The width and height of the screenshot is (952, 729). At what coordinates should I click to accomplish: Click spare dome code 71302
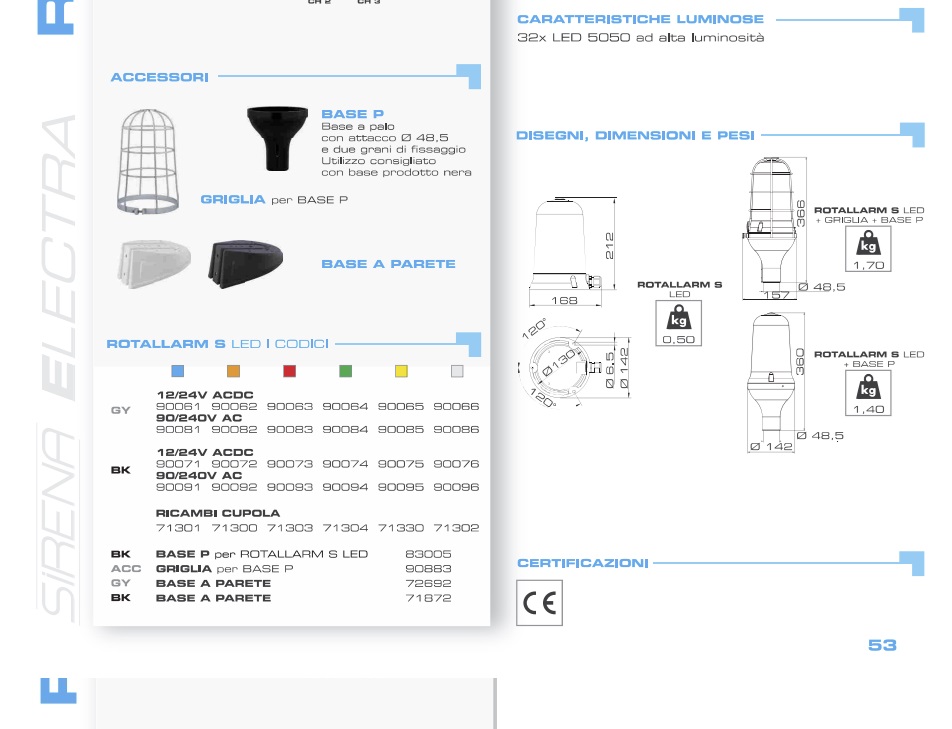coord(456,528)
